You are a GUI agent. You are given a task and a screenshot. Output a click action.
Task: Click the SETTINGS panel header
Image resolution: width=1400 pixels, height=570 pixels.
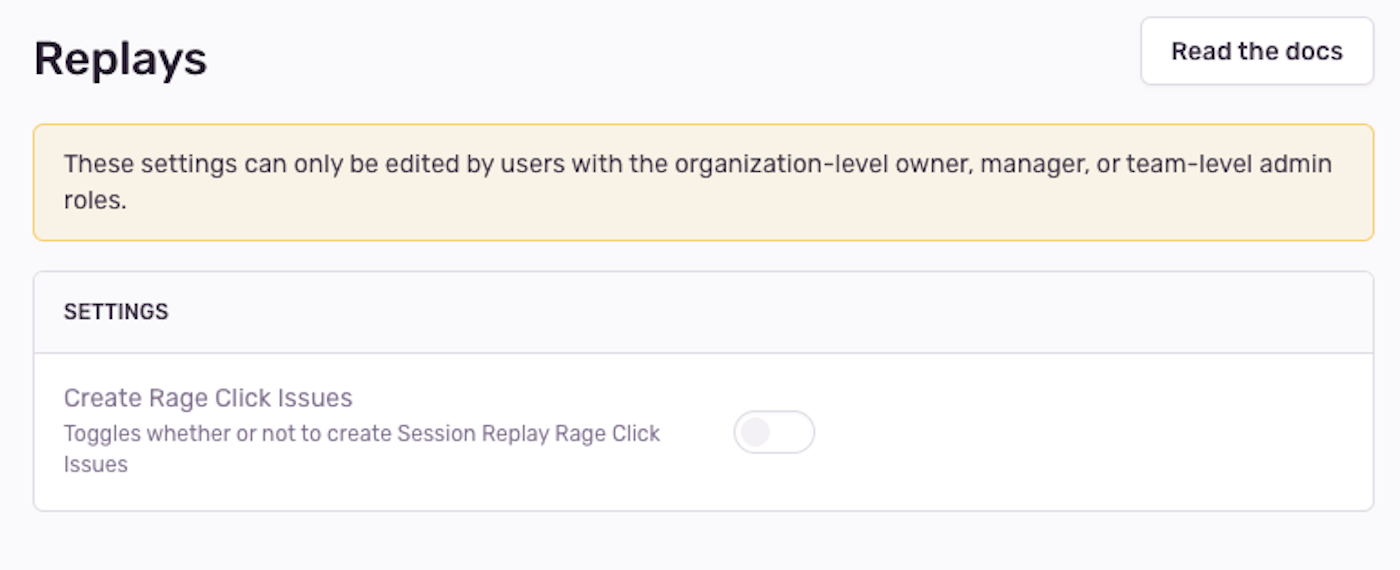(x=116, y=312)
